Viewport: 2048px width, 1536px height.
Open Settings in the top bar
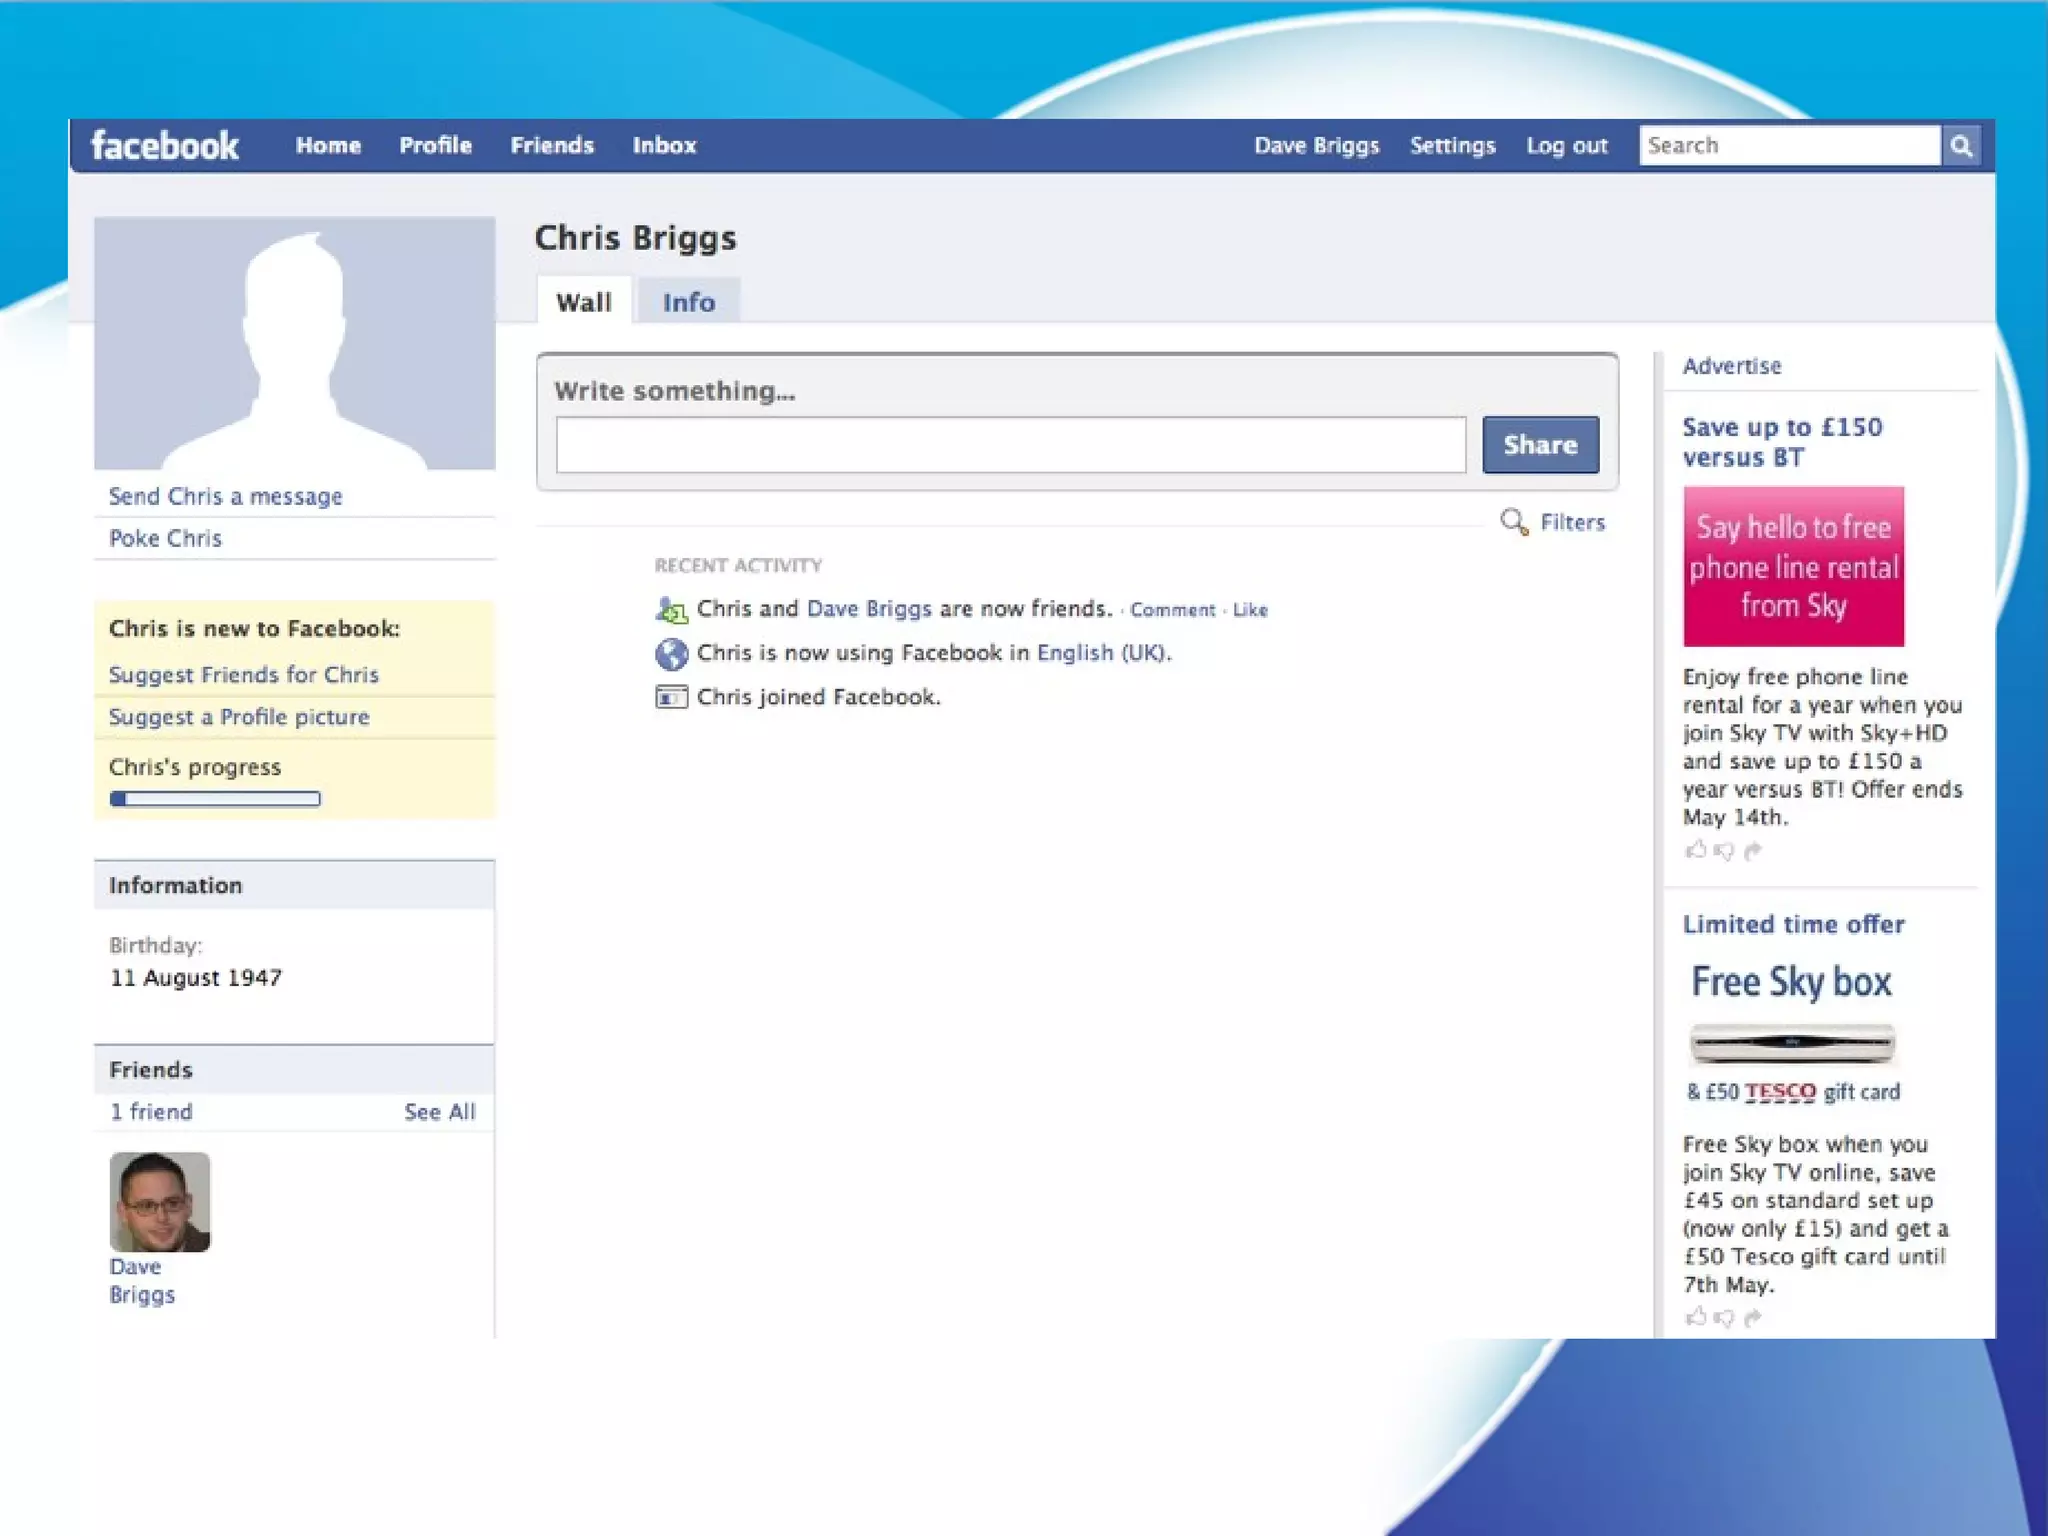[1452, 146]
